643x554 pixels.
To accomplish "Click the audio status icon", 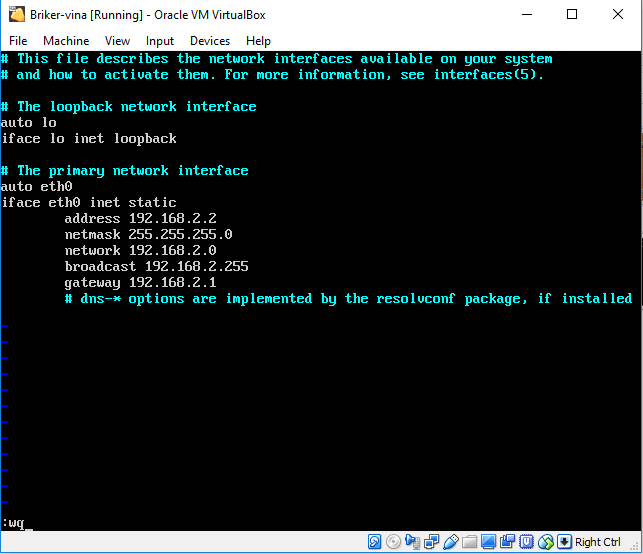I will pos(413,542).
